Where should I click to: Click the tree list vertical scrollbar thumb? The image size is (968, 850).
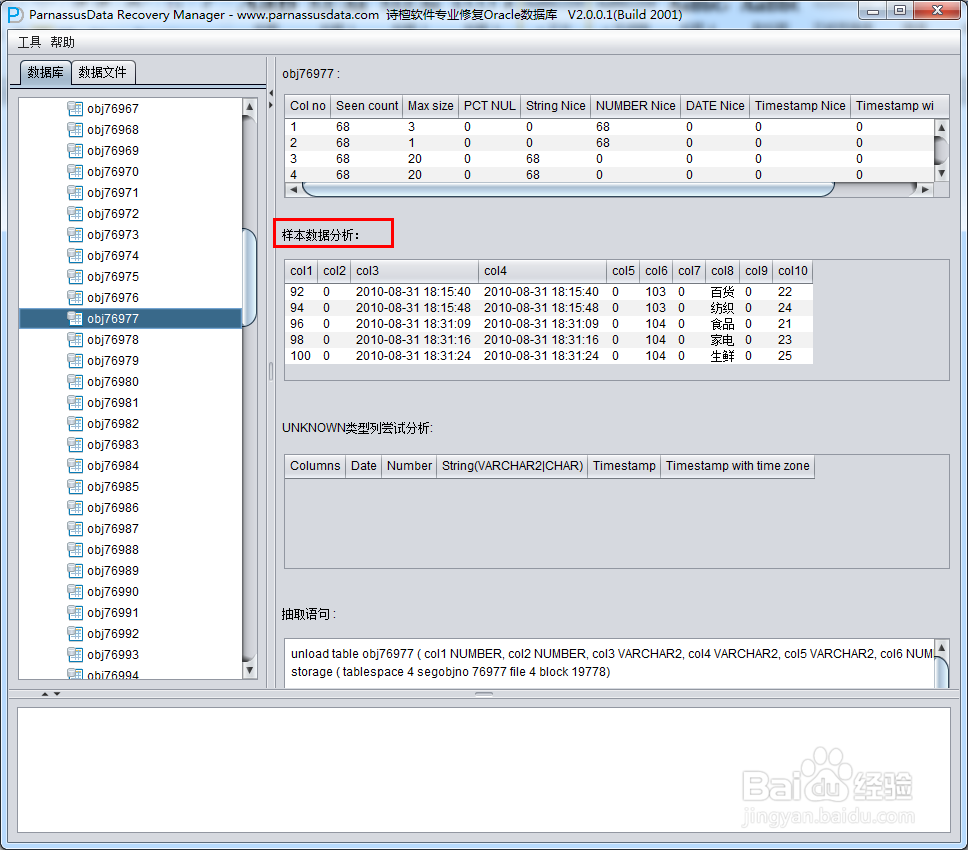249,277
